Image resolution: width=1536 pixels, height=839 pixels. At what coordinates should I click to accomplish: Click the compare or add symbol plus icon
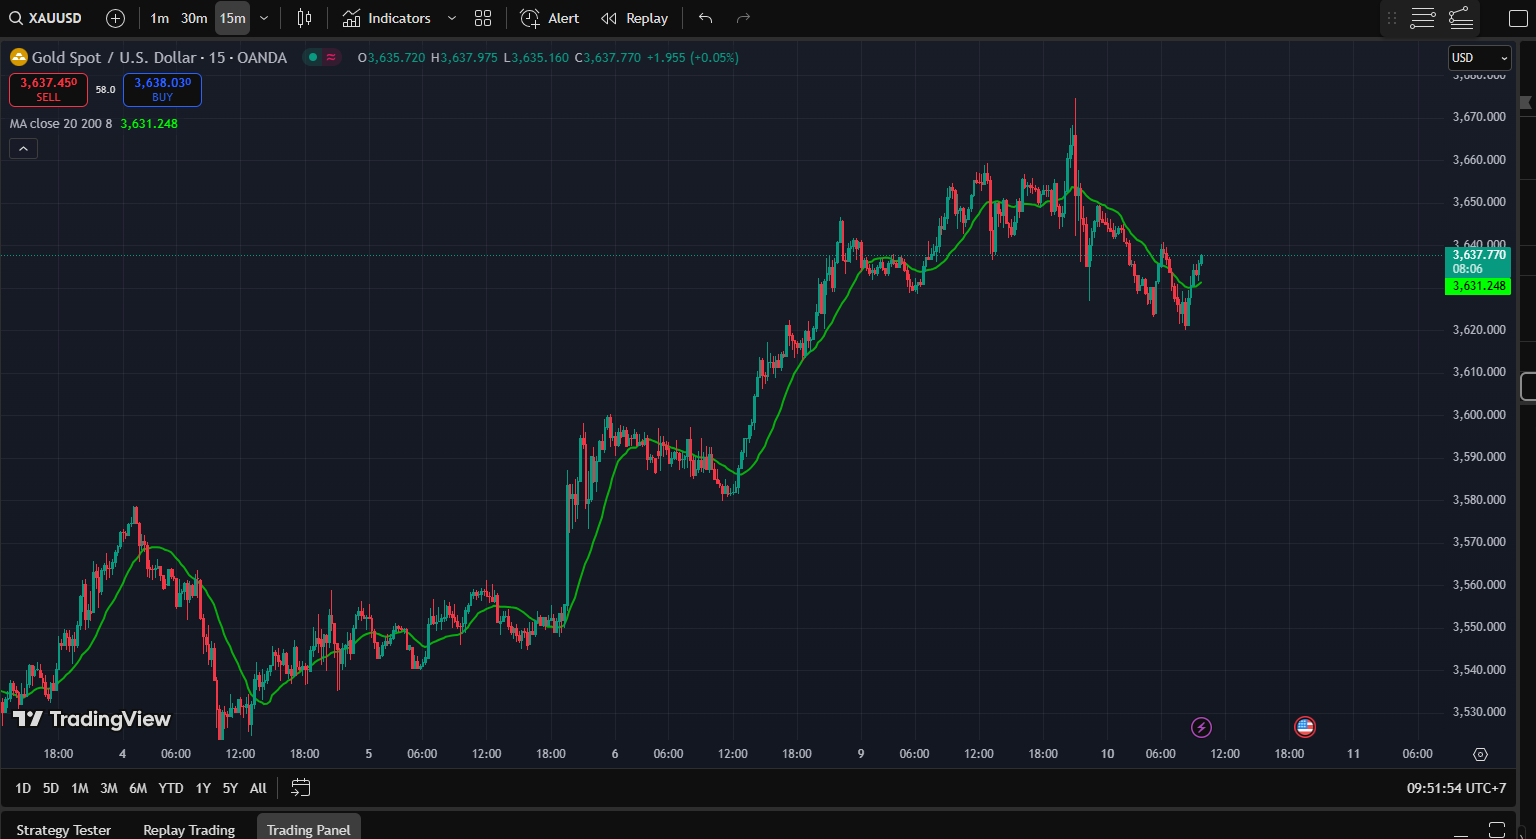116,18
